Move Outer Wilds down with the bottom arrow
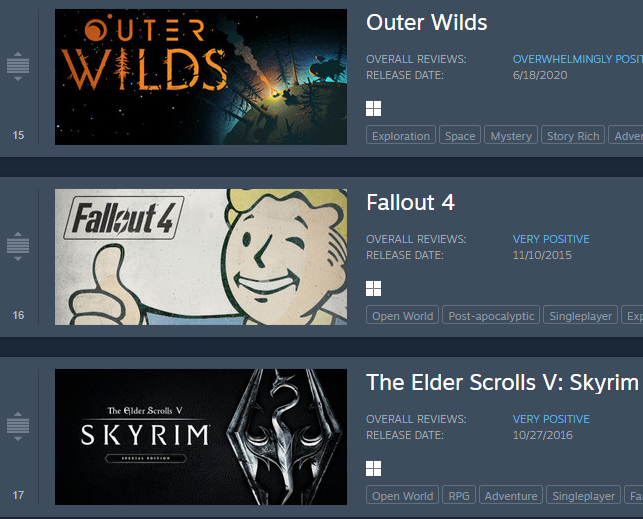The height and width of the screenshot is (519, 643). [18, 79]
